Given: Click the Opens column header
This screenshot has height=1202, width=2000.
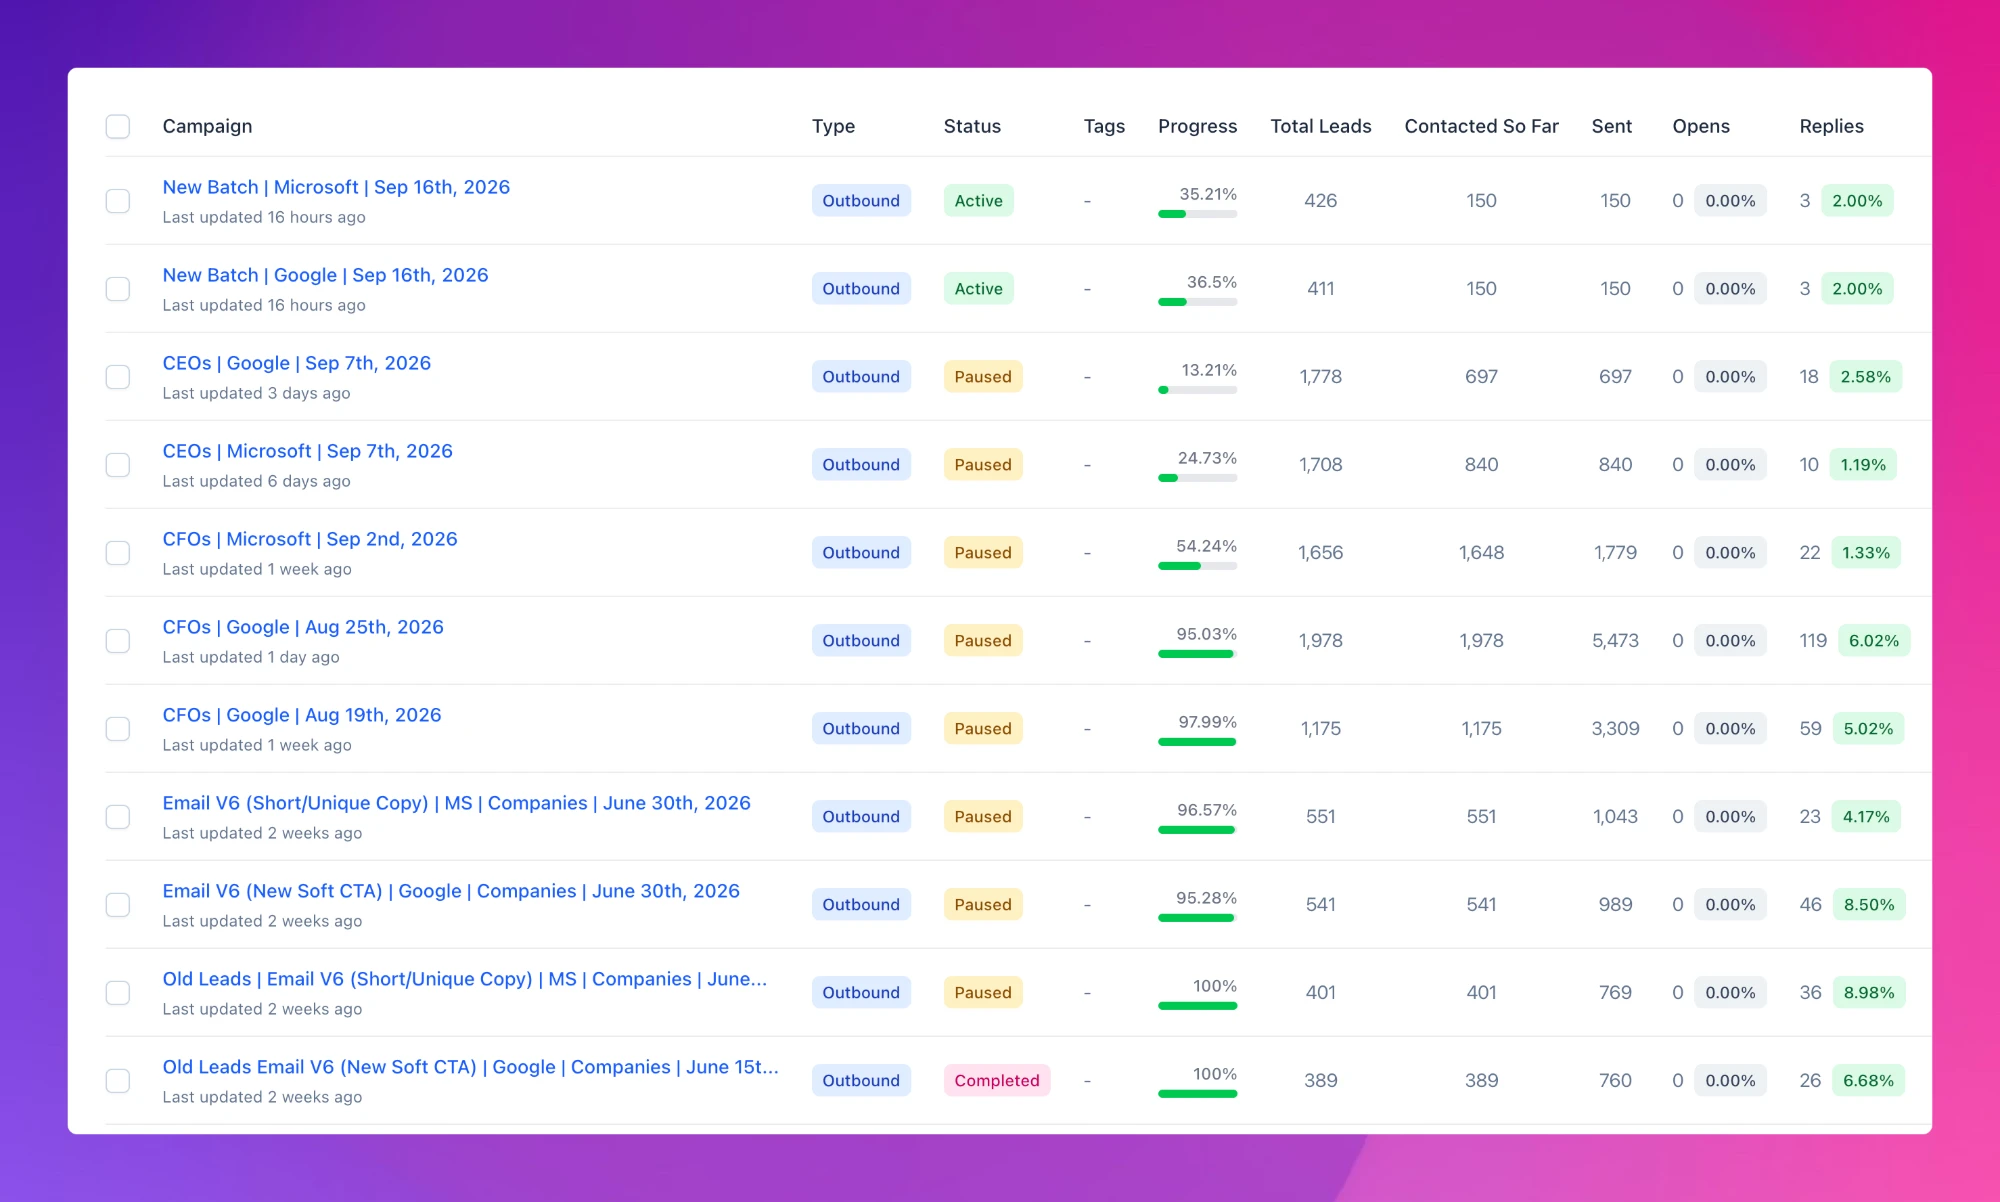Looking at the screenshot, I should (x=1701, y=126).
